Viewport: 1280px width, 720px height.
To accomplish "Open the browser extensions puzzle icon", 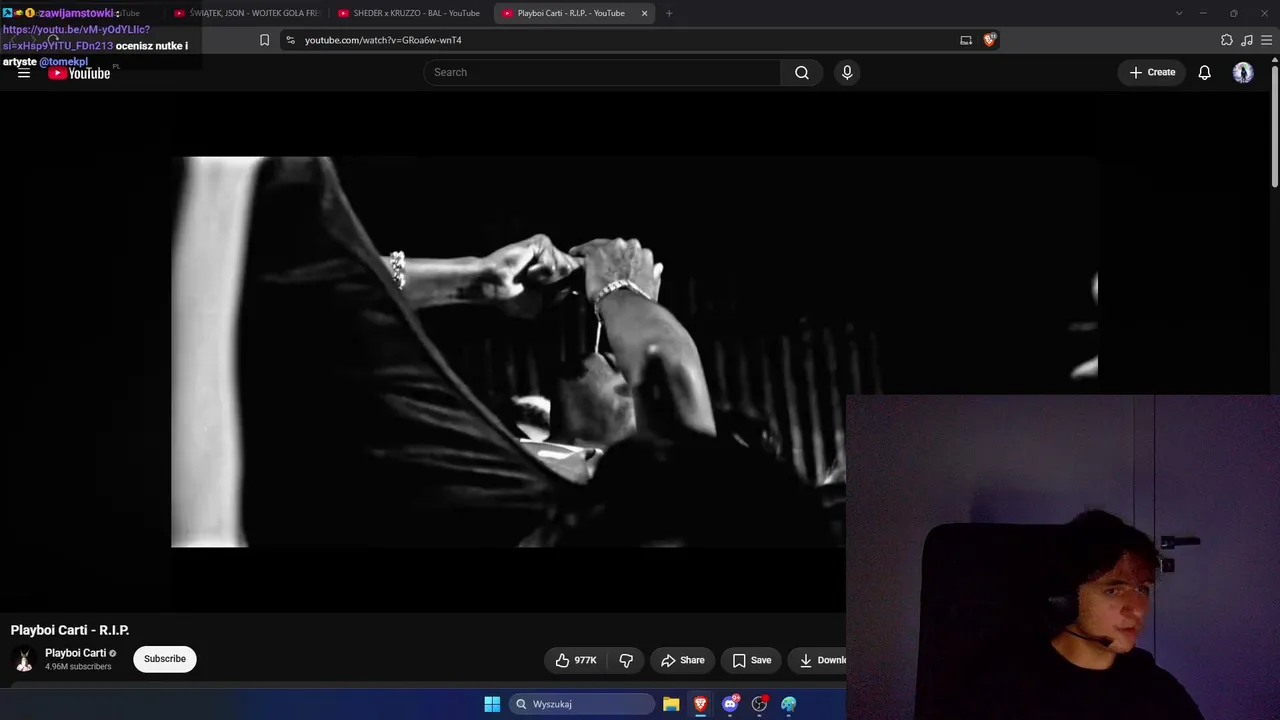I will click(x=1227, y=40).
